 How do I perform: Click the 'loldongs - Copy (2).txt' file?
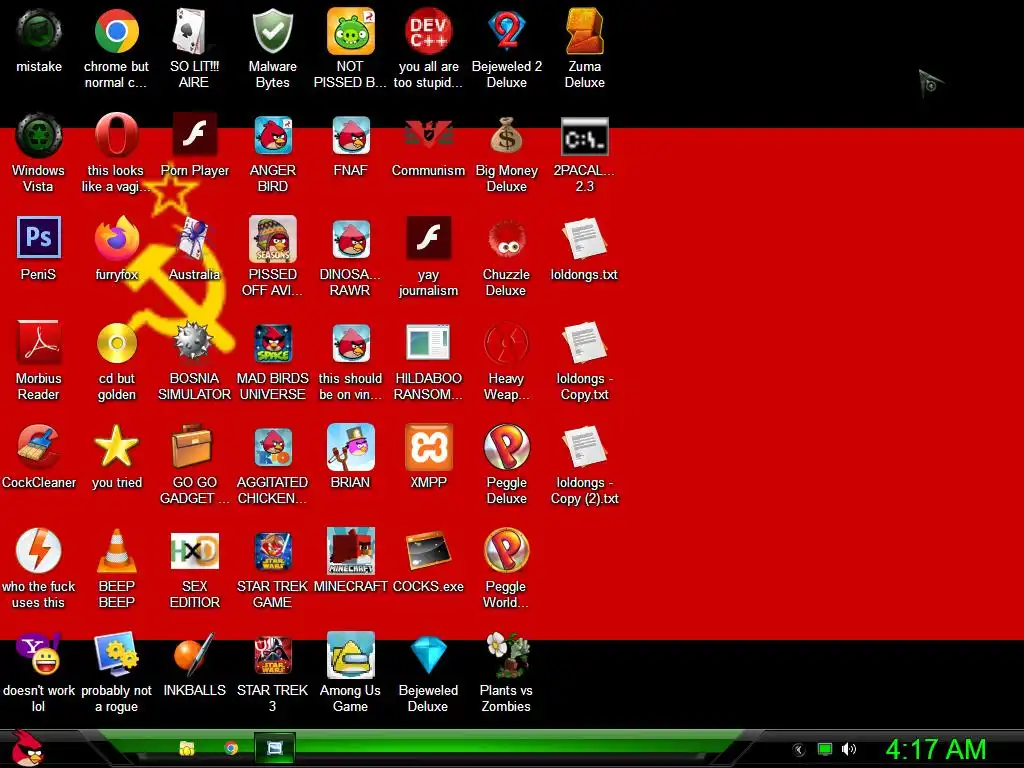click(x=584, y=447)
